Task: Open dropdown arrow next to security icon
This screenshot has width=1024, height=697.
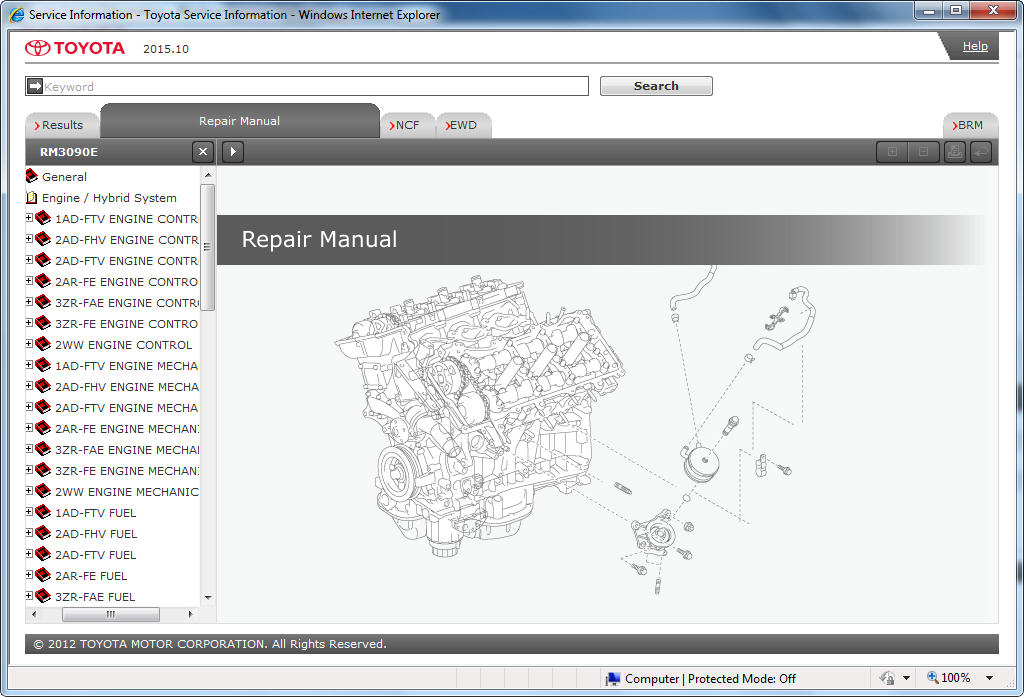Action: (x=906, y=678)
